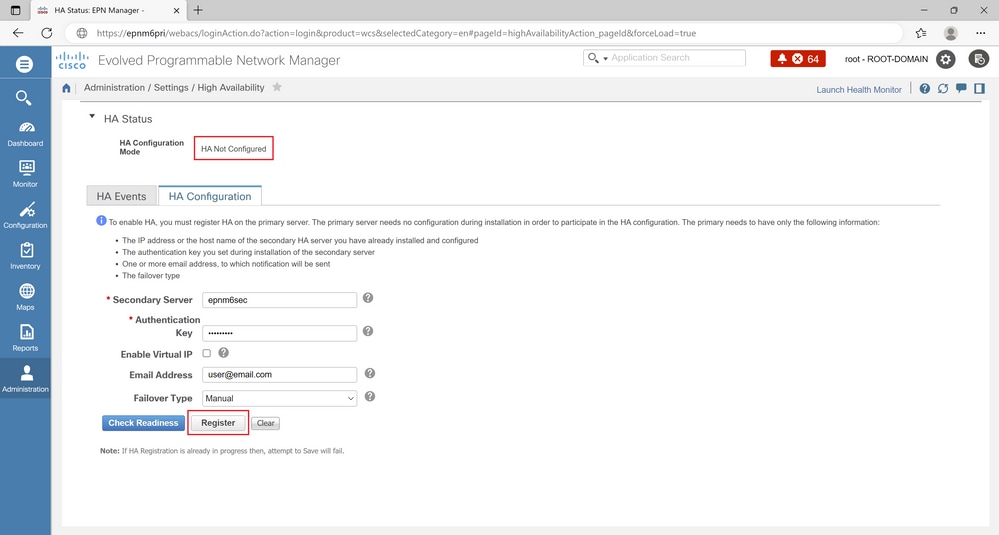Focus the Application Search box

677,58
